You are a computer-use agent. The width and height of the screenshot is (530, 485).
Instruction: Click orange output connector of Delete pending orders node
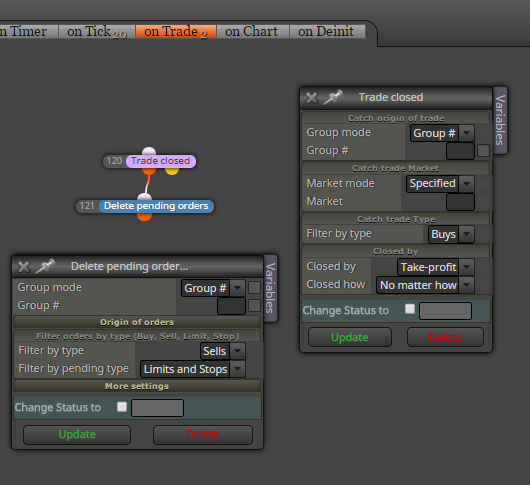point(144,216)
